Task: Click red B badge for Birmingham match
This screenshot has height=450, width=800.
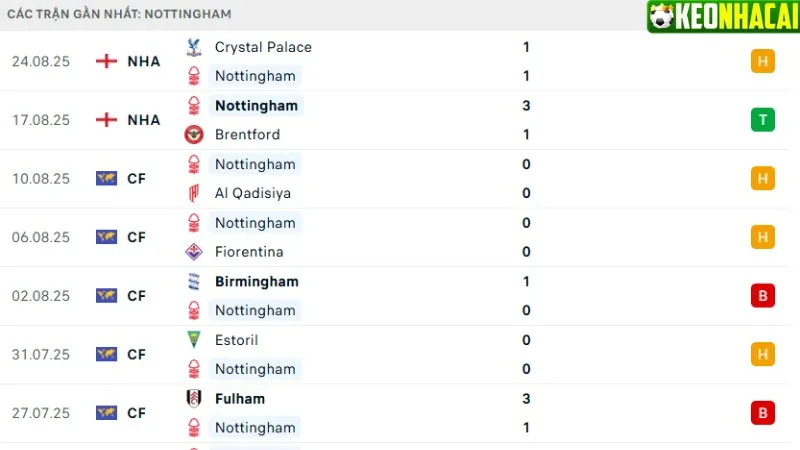Action: click(763, 296)
